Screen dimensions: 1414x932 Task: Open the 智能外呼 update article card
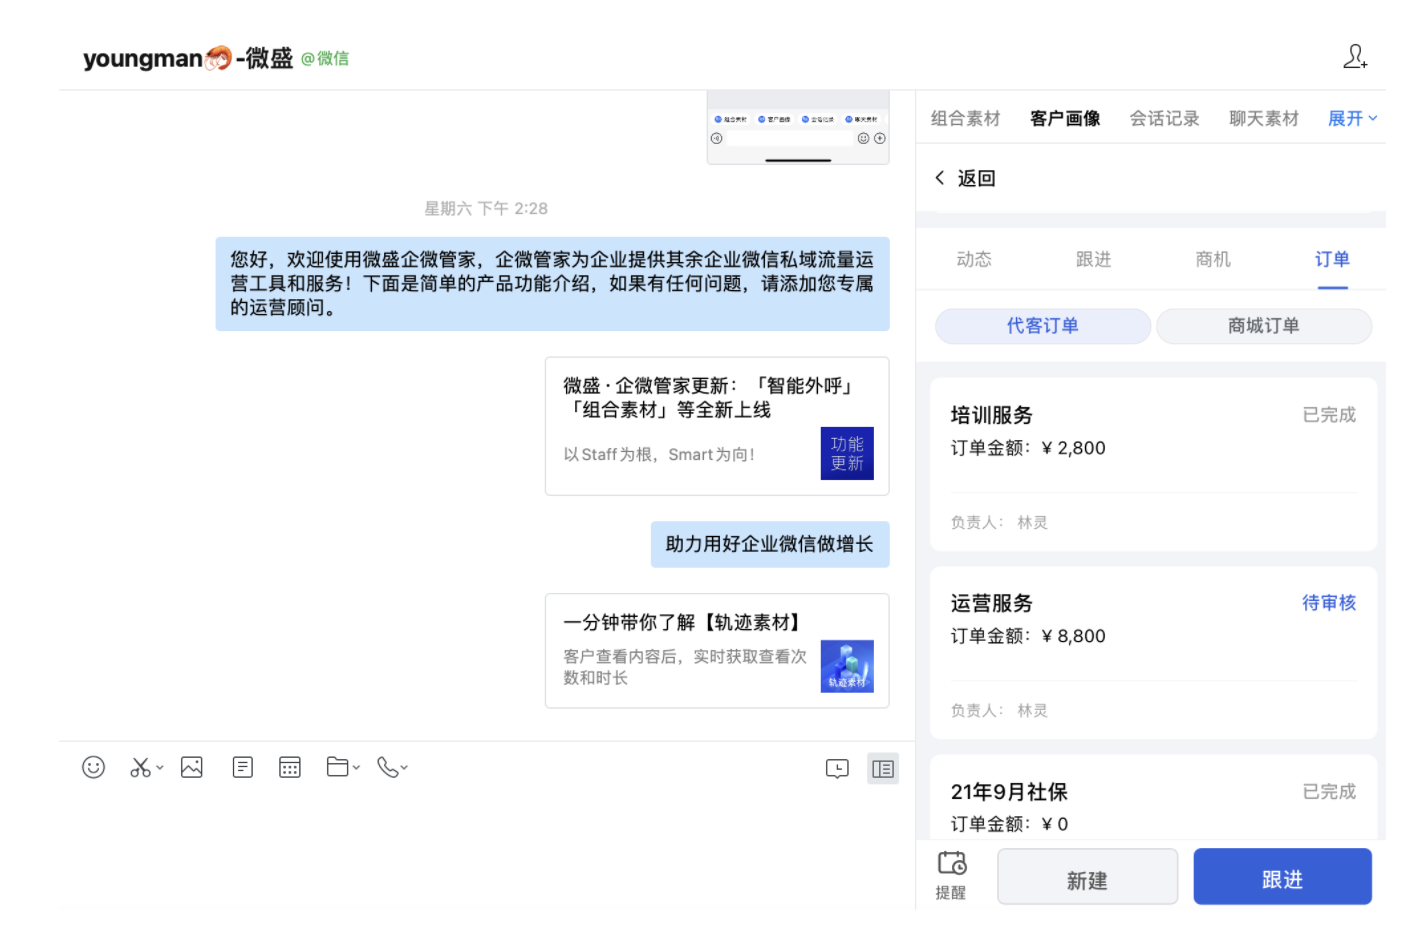point(717,426)
